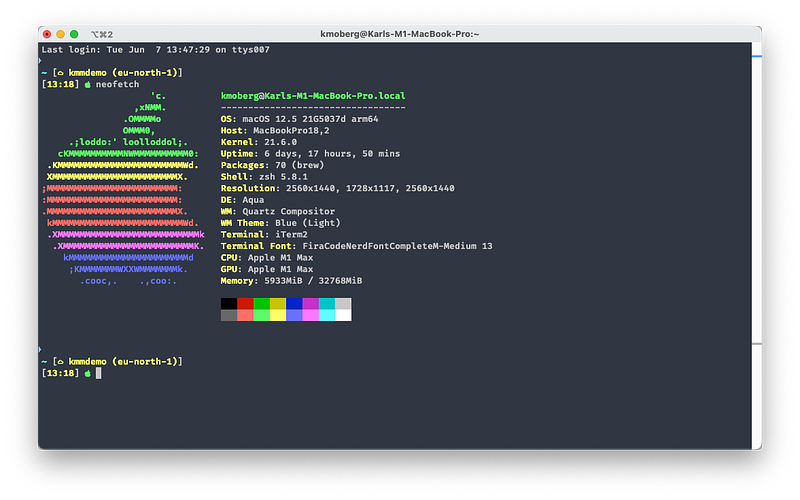Click the WM Theme value Blue (Light)

click(308, 223)
